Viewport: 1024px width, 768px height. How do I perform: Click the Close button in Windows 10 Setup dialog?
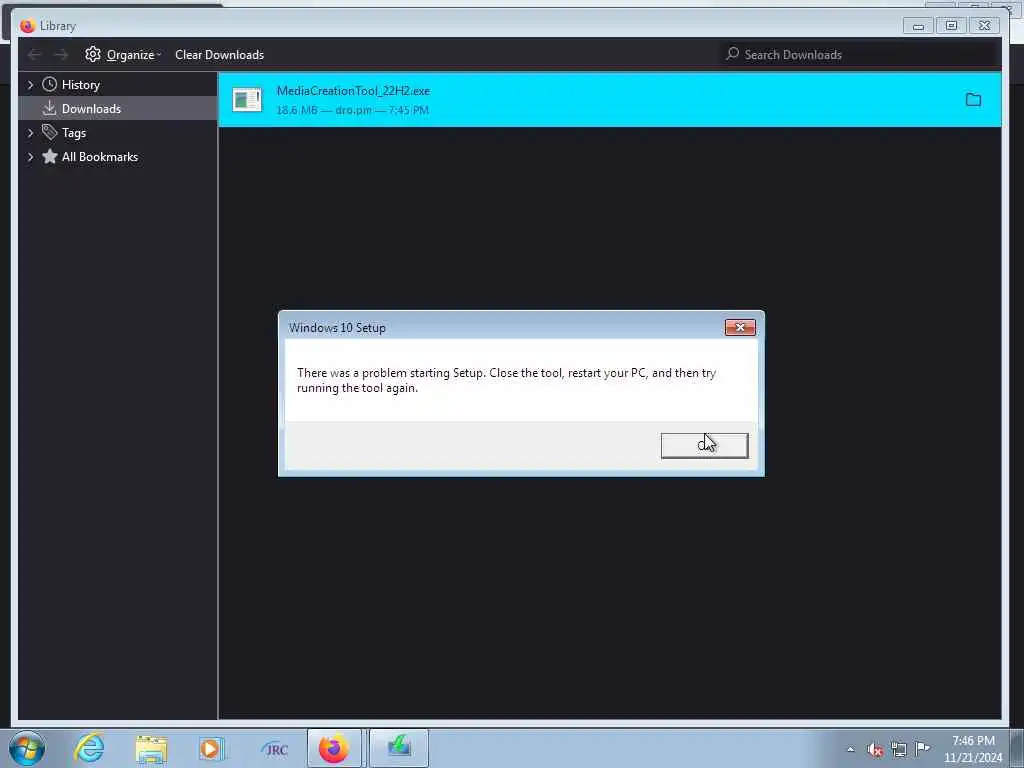coord(704,445)
